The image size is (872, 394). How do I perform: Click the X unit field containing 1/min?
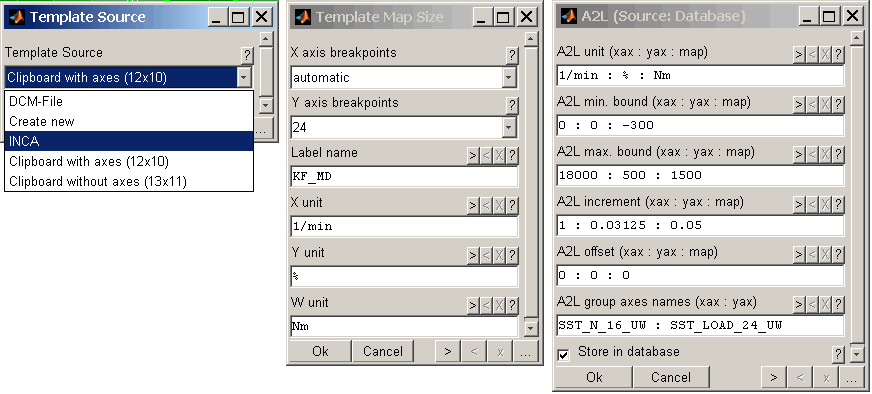point(404,226)
